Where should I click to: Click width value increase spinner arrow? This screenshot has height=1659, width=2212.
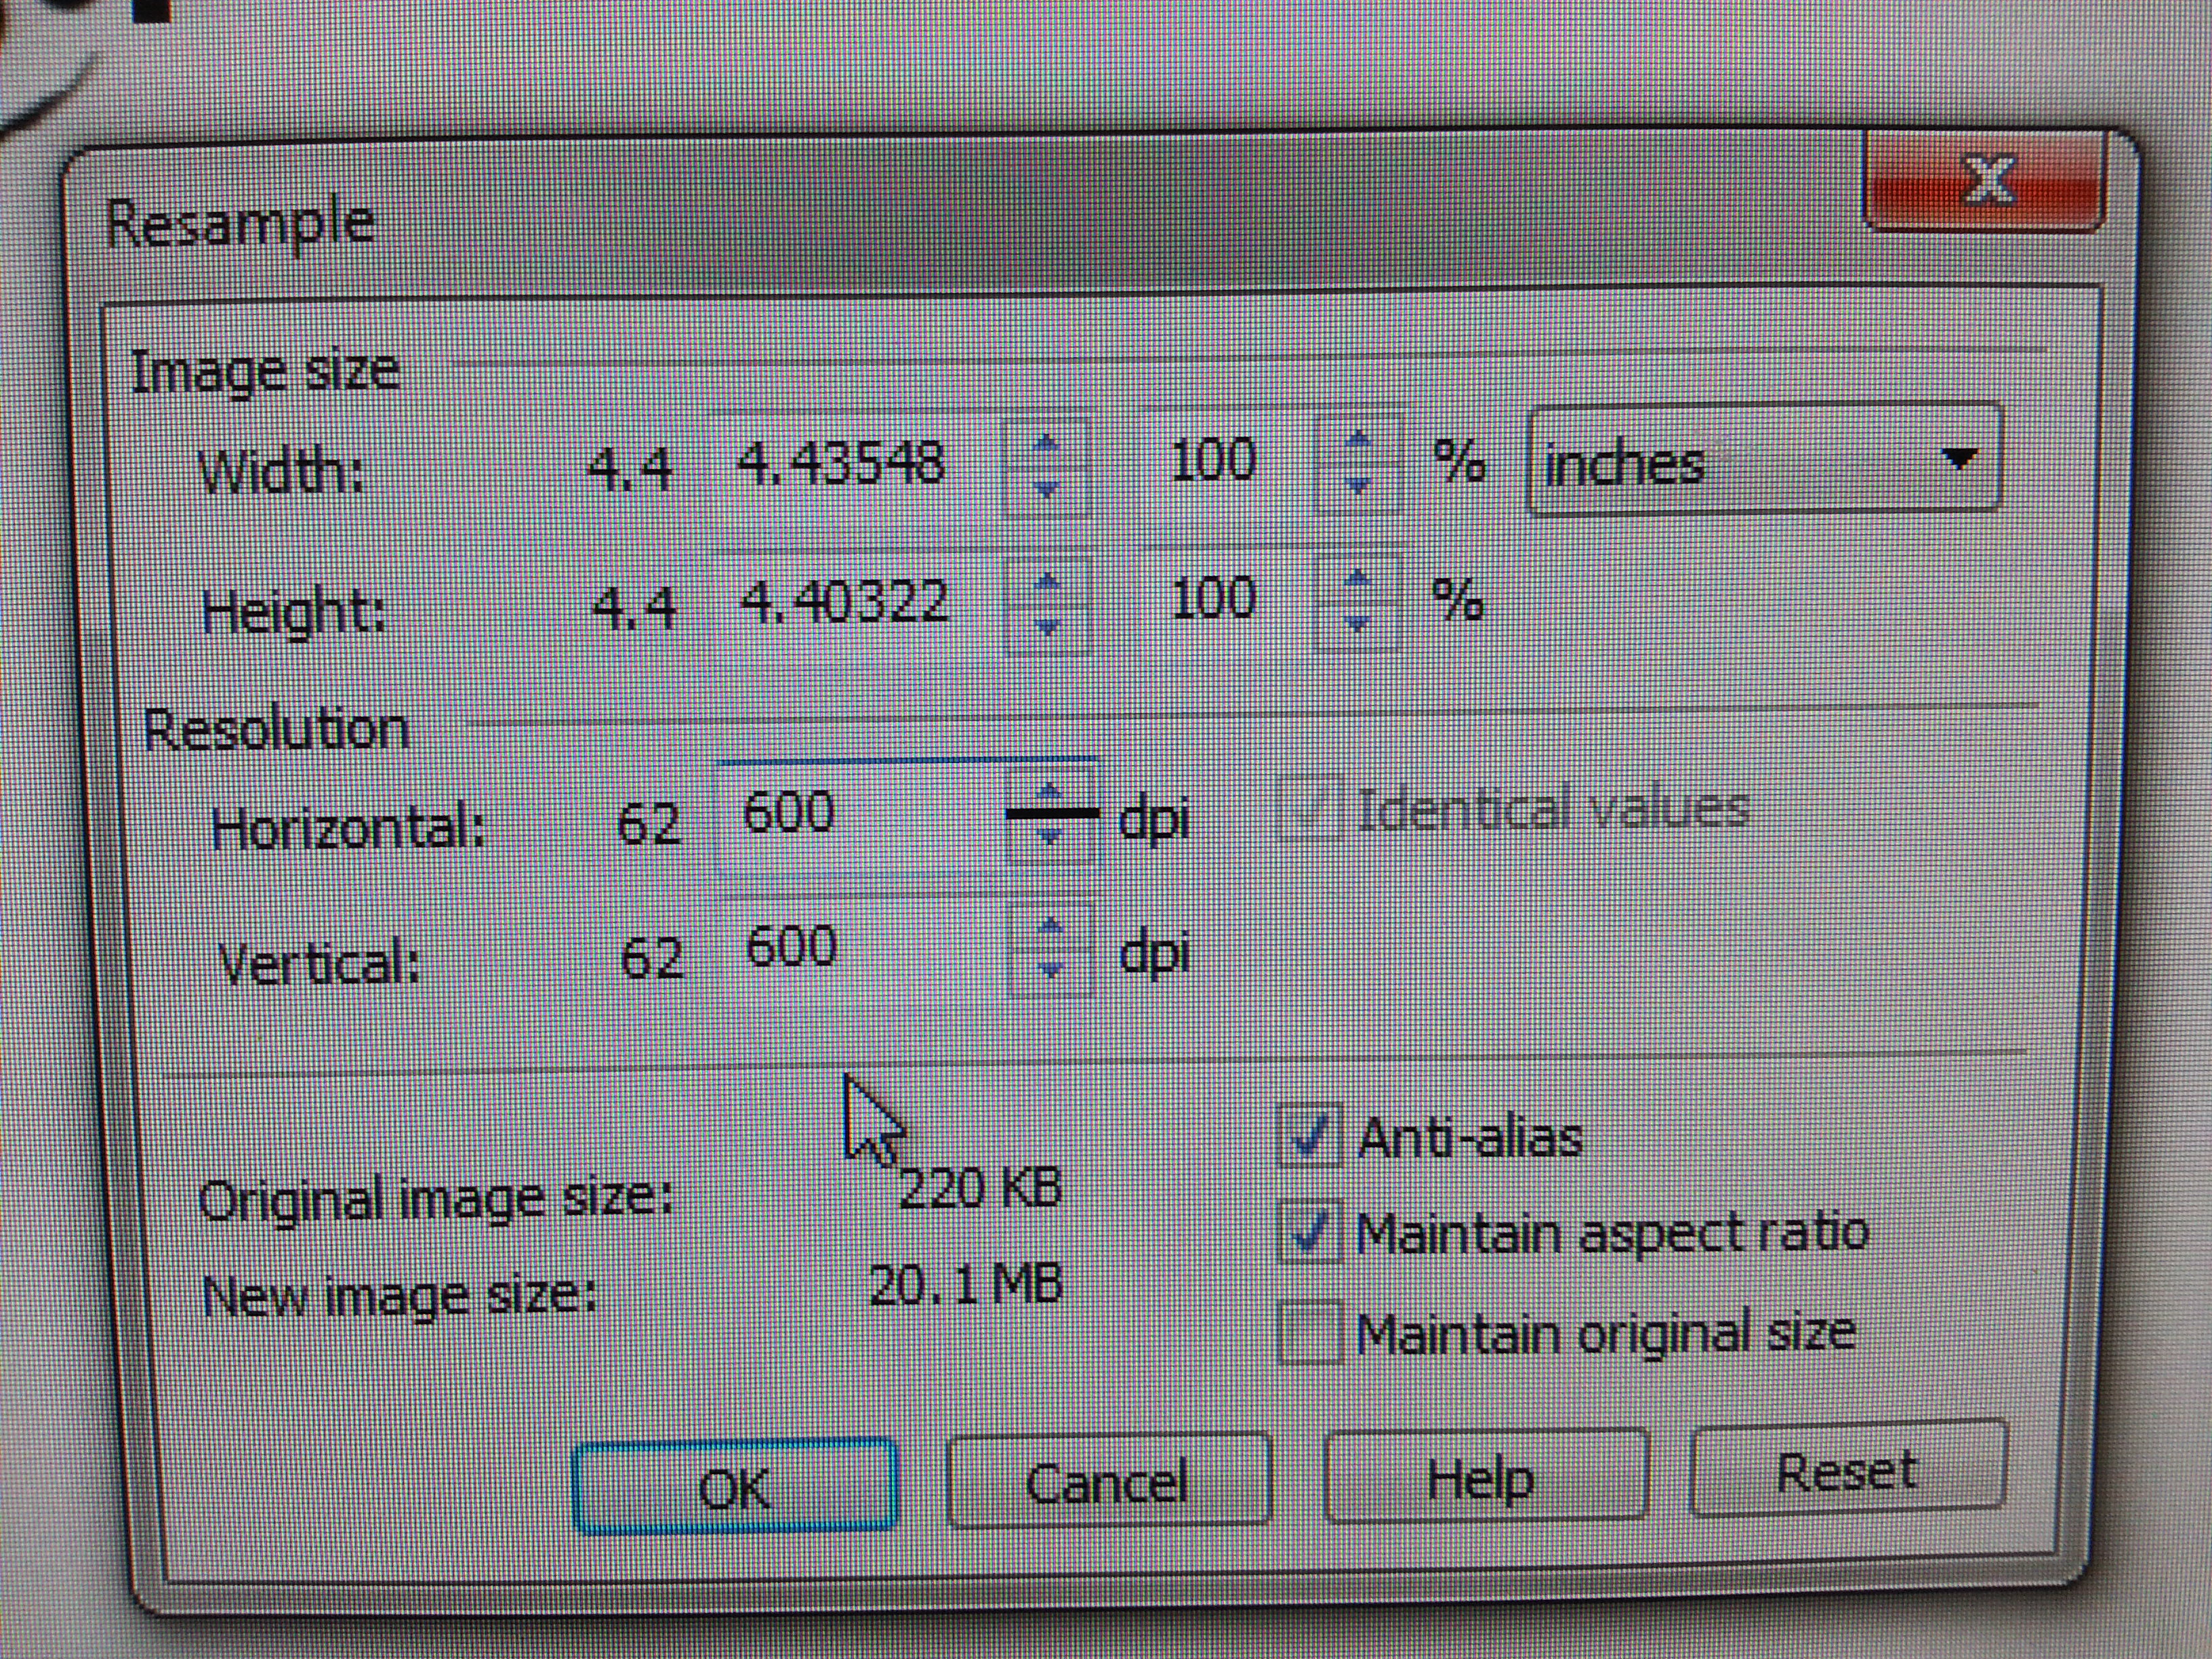coord(1046,443)
